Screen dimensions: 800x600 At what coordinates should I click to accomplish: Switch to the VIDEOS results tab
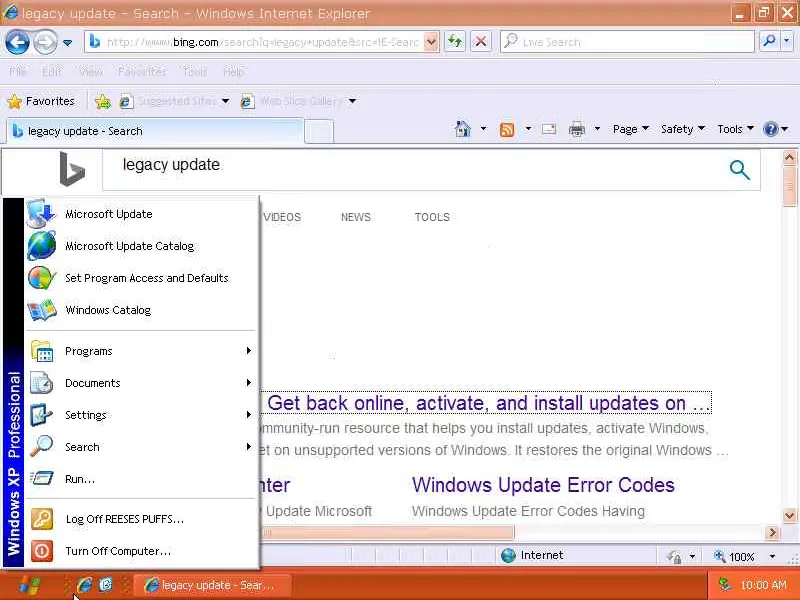click(x=282, y=217)
